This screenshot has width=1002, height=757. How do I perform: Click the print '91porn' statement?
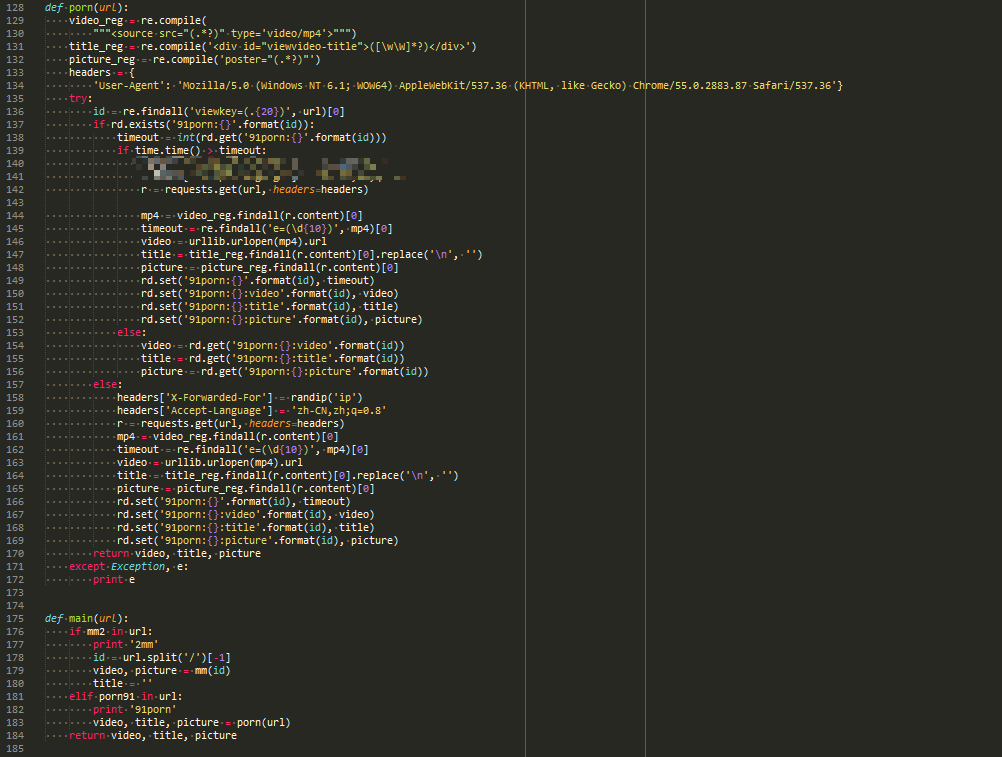coord(135,710)
